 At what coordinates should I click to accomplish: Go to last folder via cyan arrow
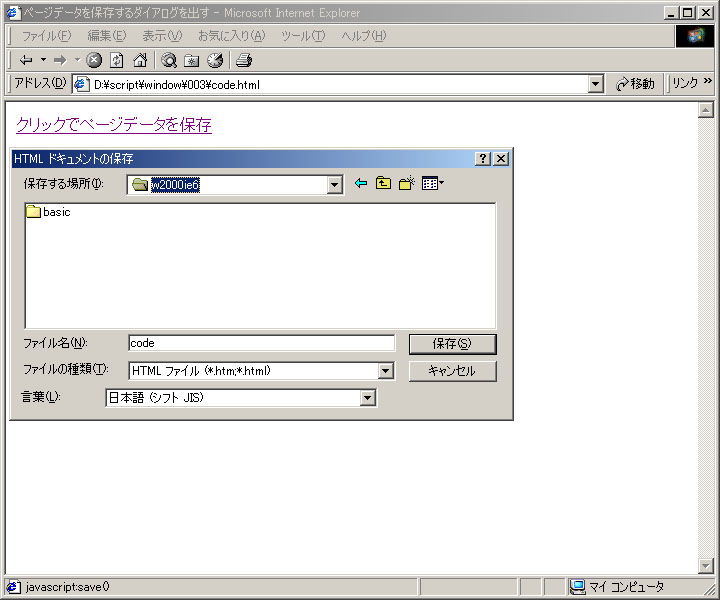pyautogui.click(x=361, y=184)
